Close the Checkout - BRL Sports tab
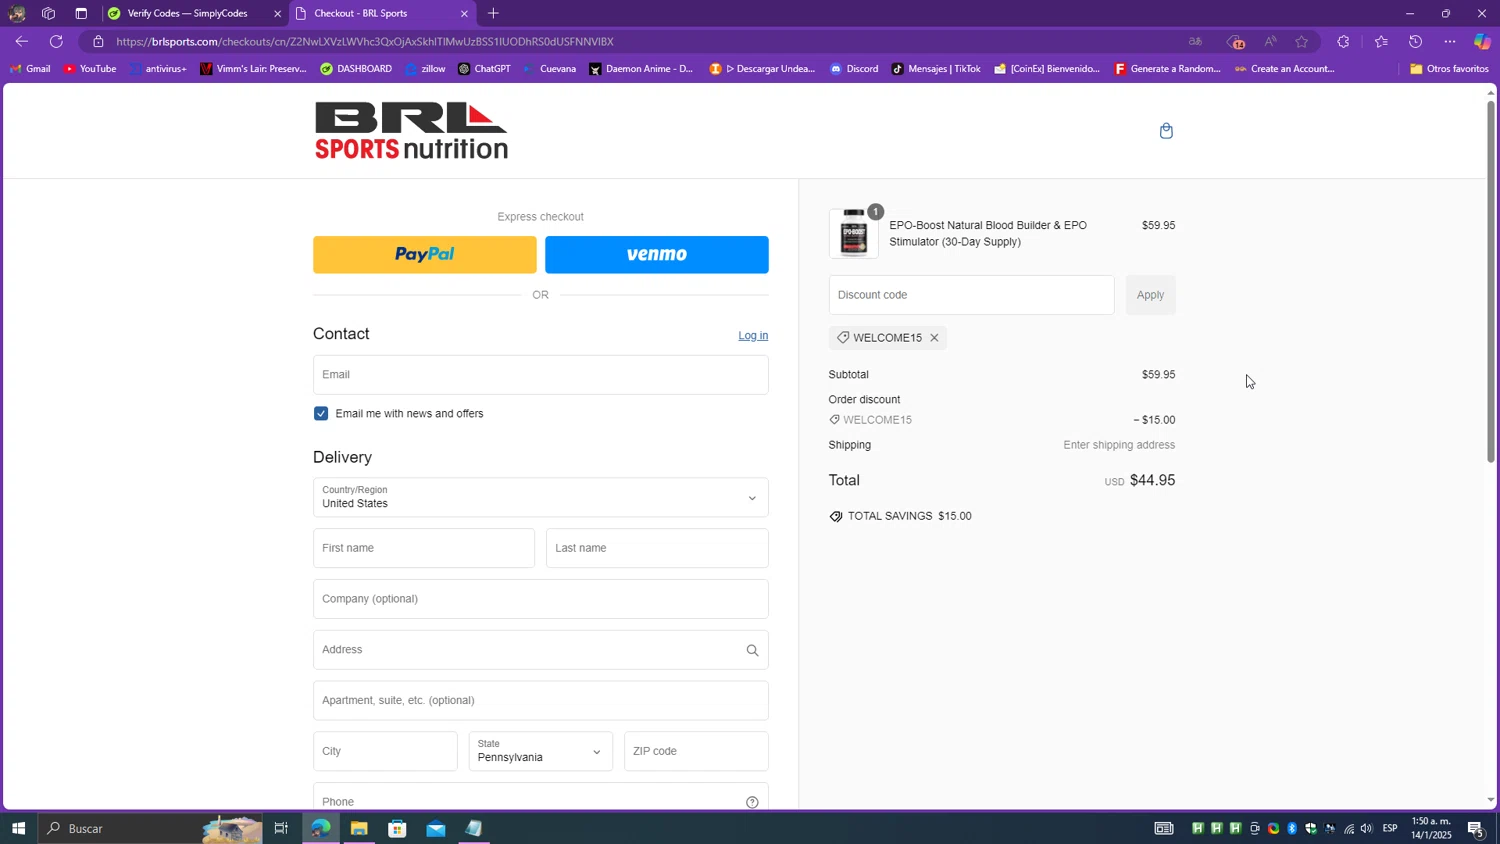This screenshot has height=844, width=1500. click(464, 14)
